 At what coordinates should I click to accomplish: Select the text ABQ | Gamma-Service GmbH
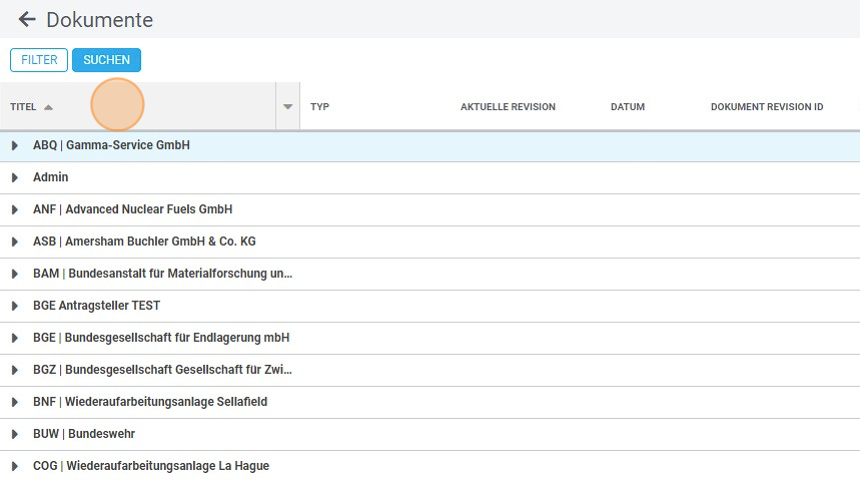coord(111,145)
